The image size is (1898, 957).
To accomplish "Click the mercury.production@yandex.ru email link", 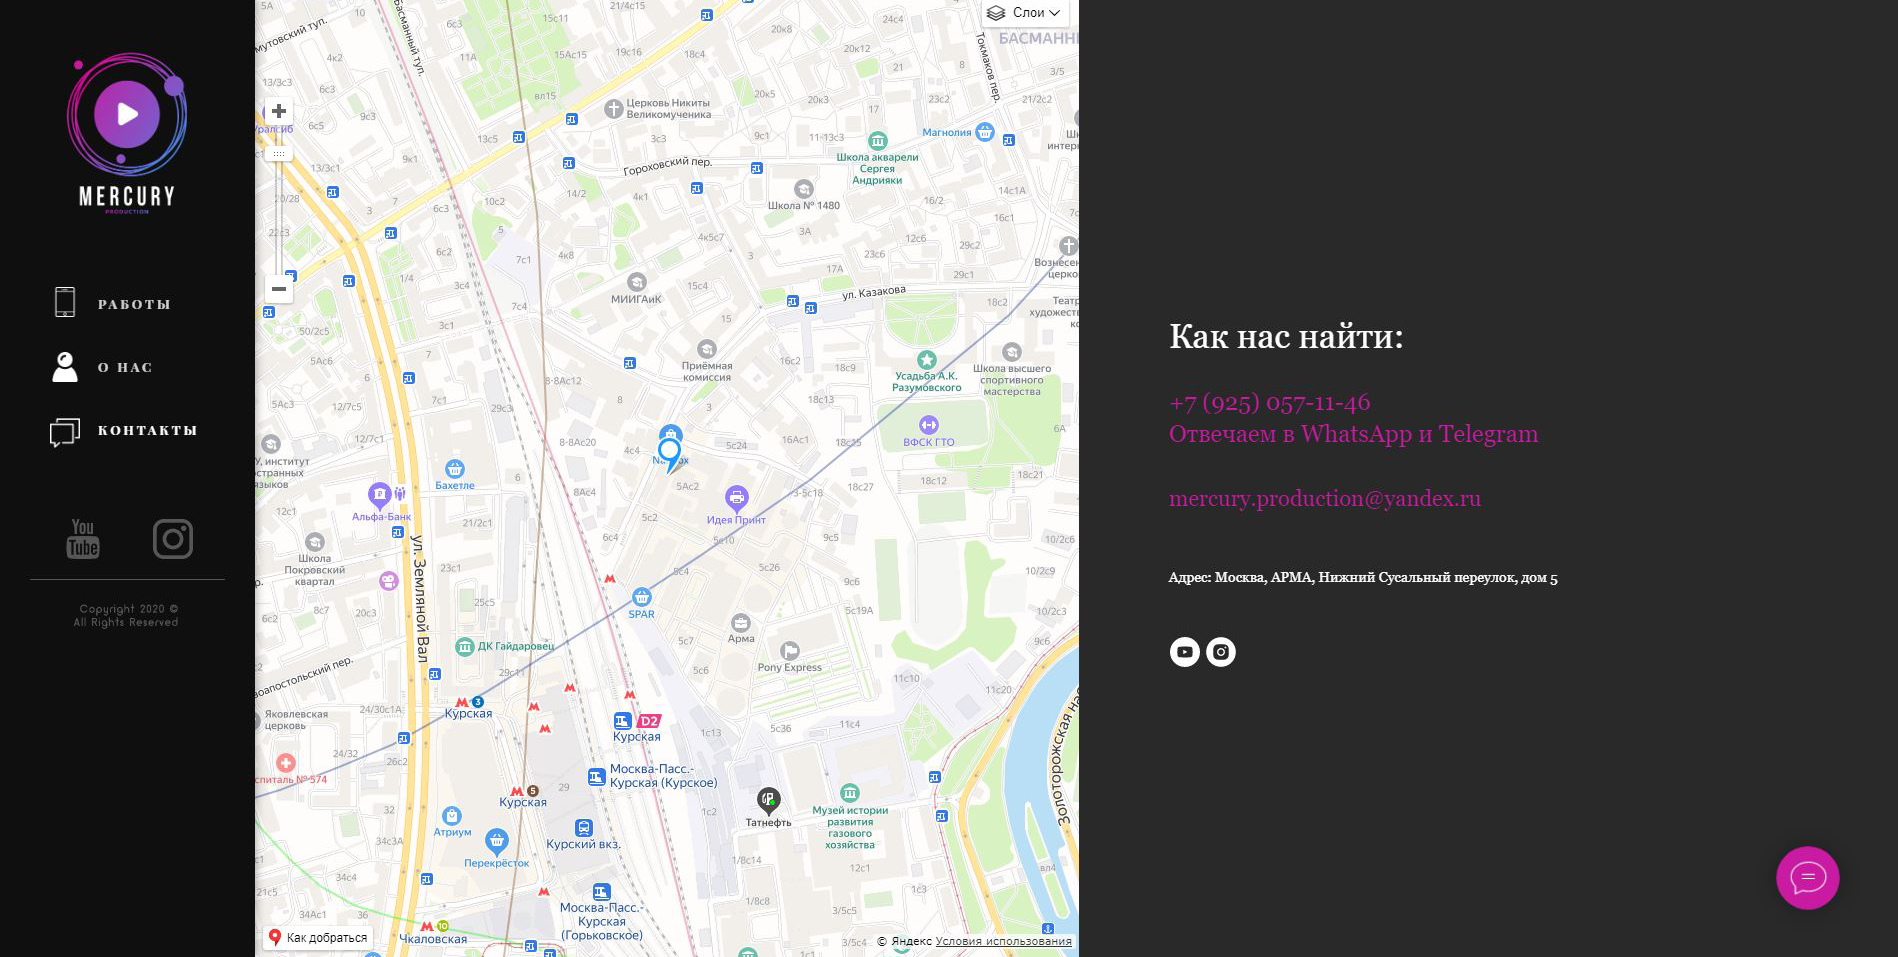I will [x=1325, y=498].
